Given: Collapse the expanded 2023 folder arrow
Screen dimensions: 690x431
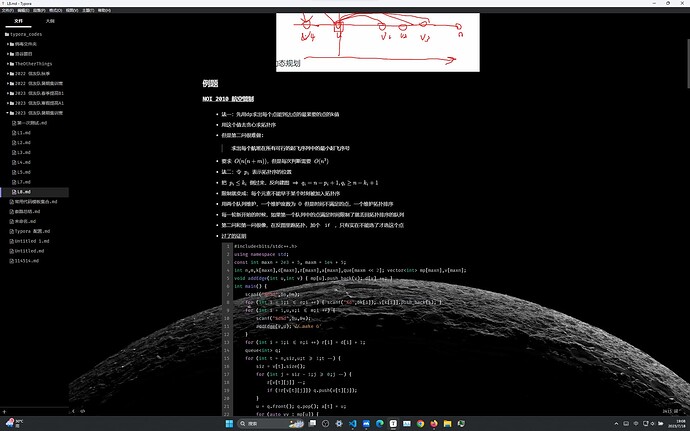Looking at the screenshot, I should pos(8,113).
